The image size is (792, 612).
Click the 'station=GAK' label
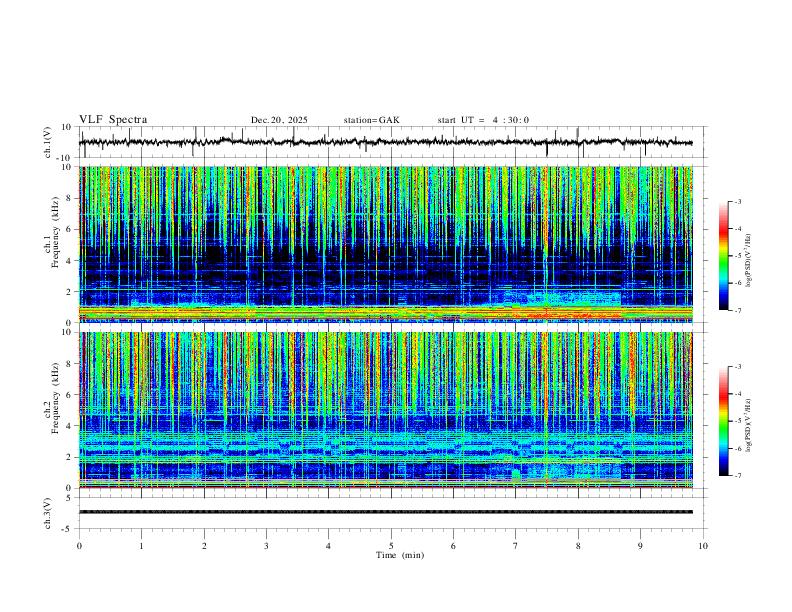click(x=371, y=120)
